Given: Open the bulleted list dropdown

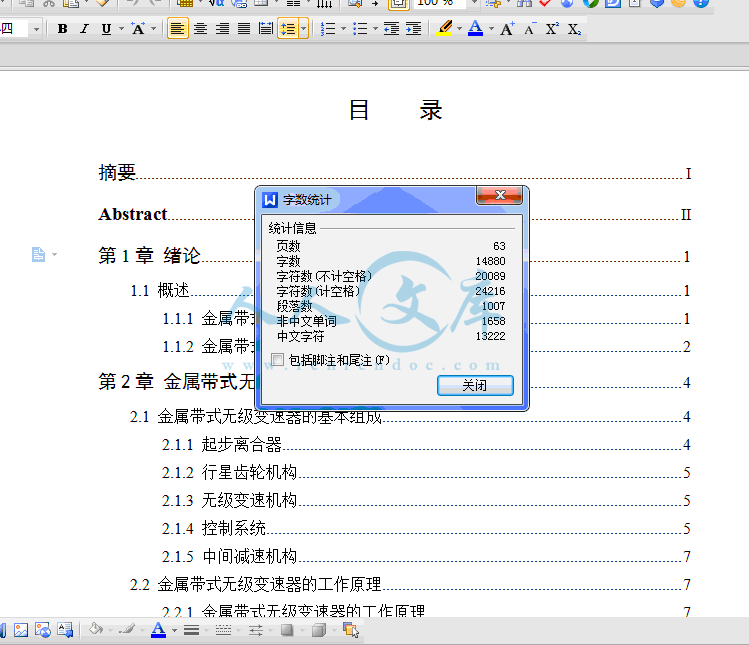Looking at the screenshot, I should [375, 29].
